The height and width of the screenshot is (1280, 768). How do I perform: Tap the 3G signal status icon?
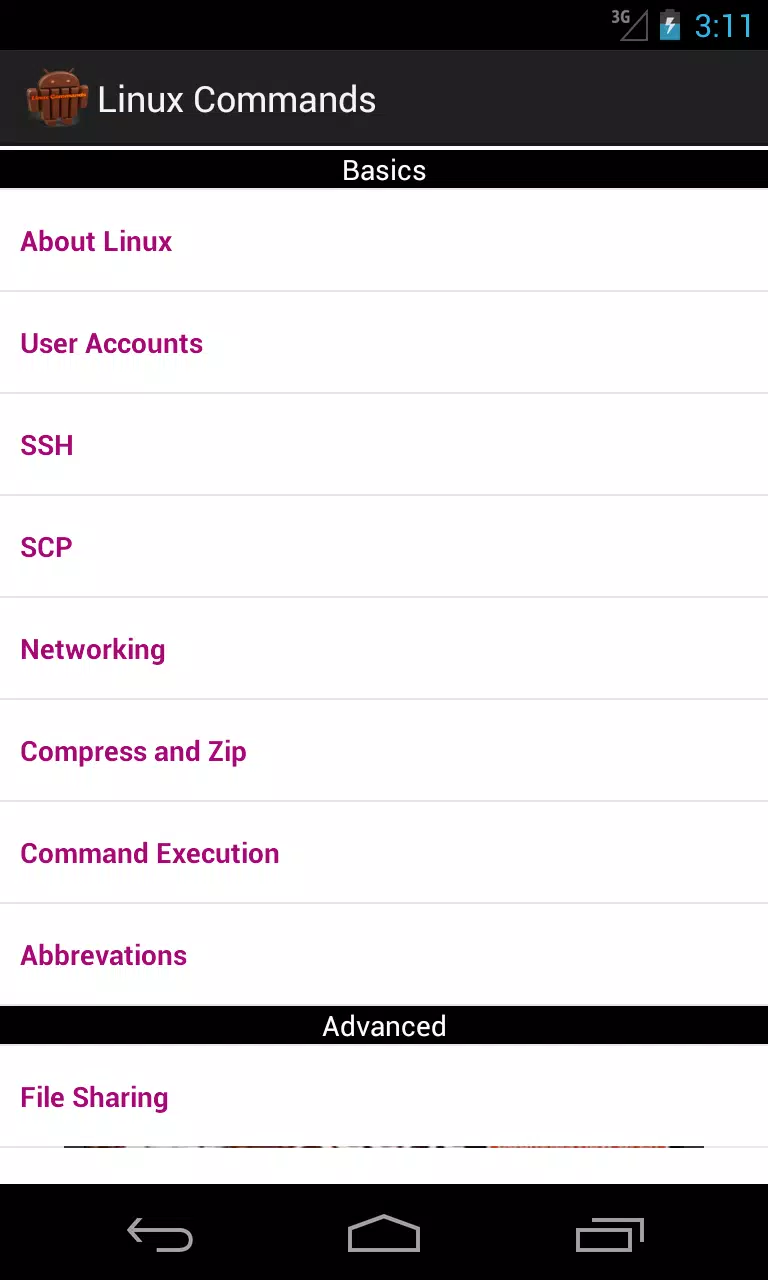pos(630,25)
